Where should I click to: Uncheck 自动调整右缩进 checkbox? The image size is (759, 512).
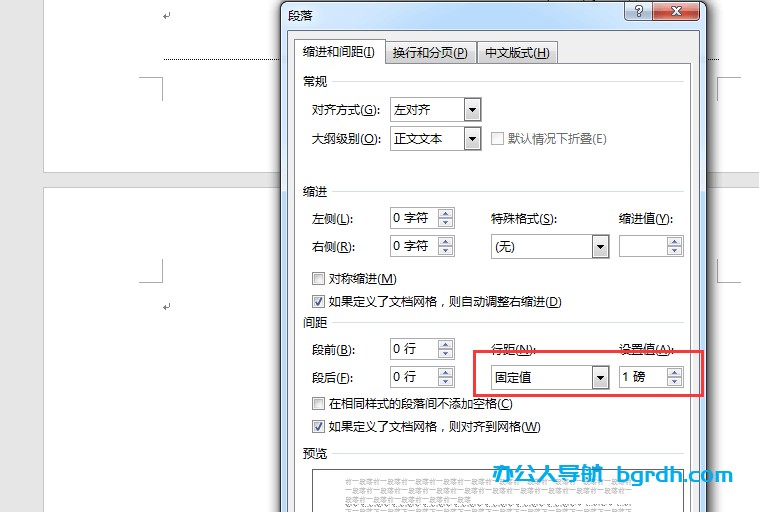click(x=318, y=301)
